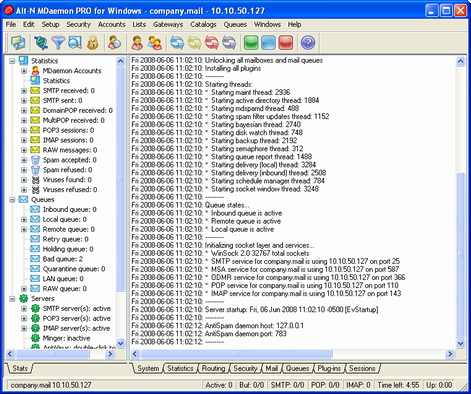Click the red arrows queue icon
This screenshot has width=471, height=394.
211,43
